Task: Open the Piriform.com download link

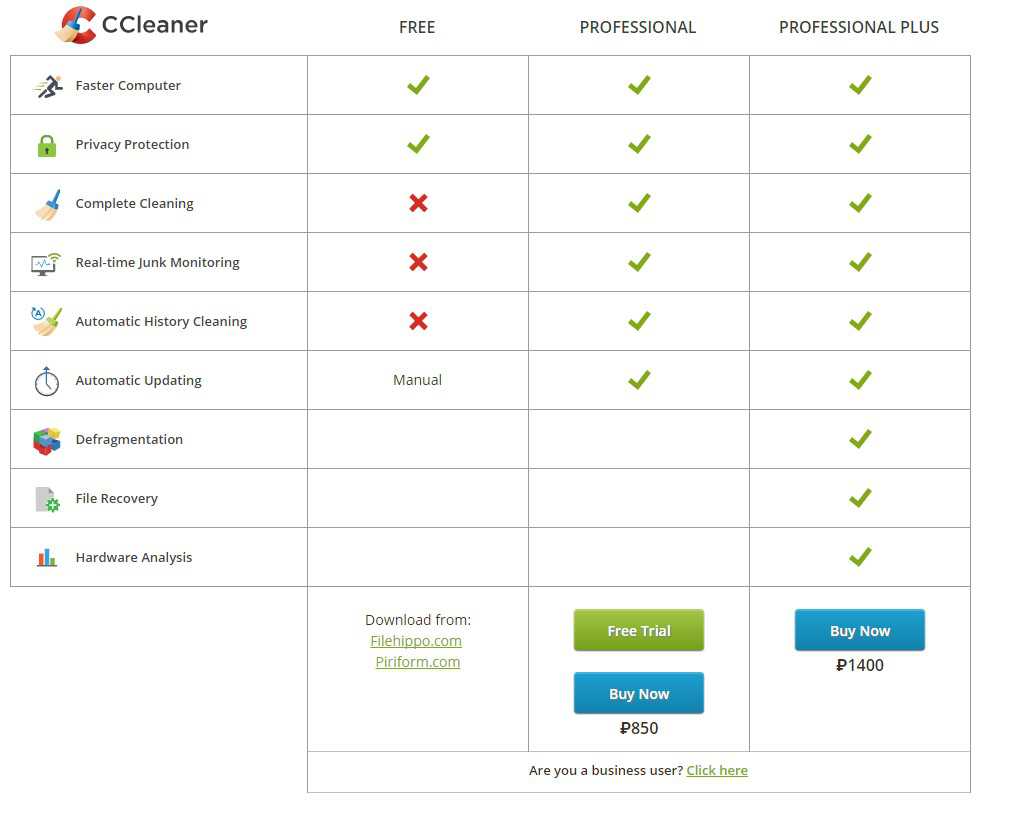Action: tap(417, 662)
